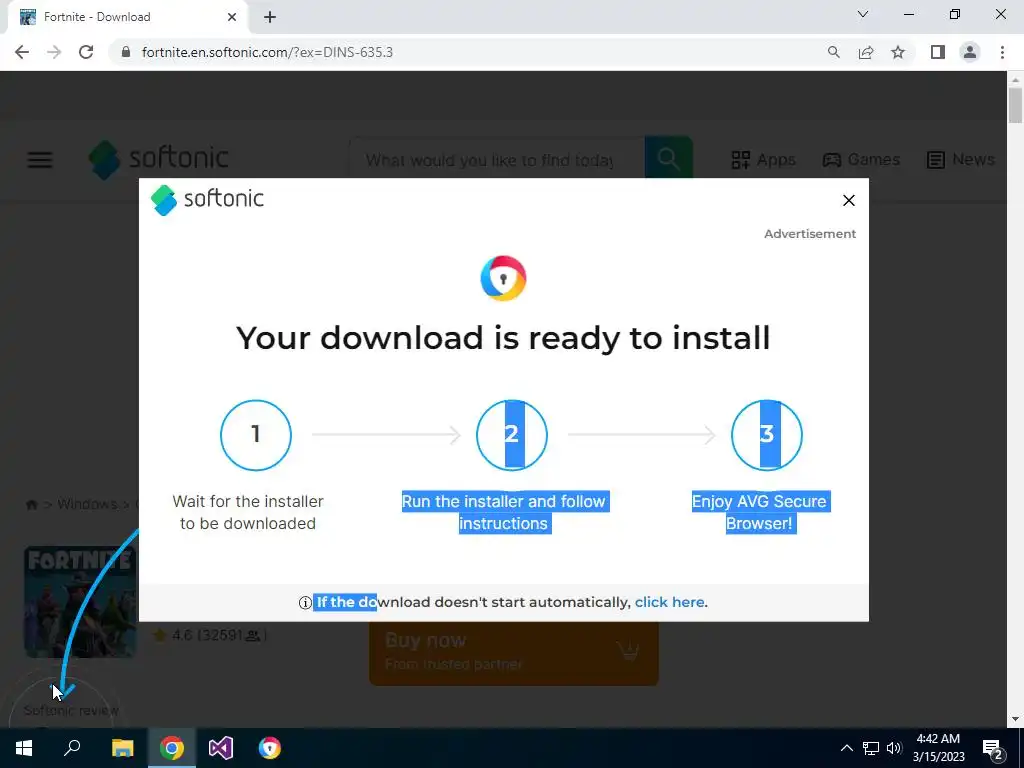
Task: Click the Softonic search input field
Action: [x=496, y=160]
